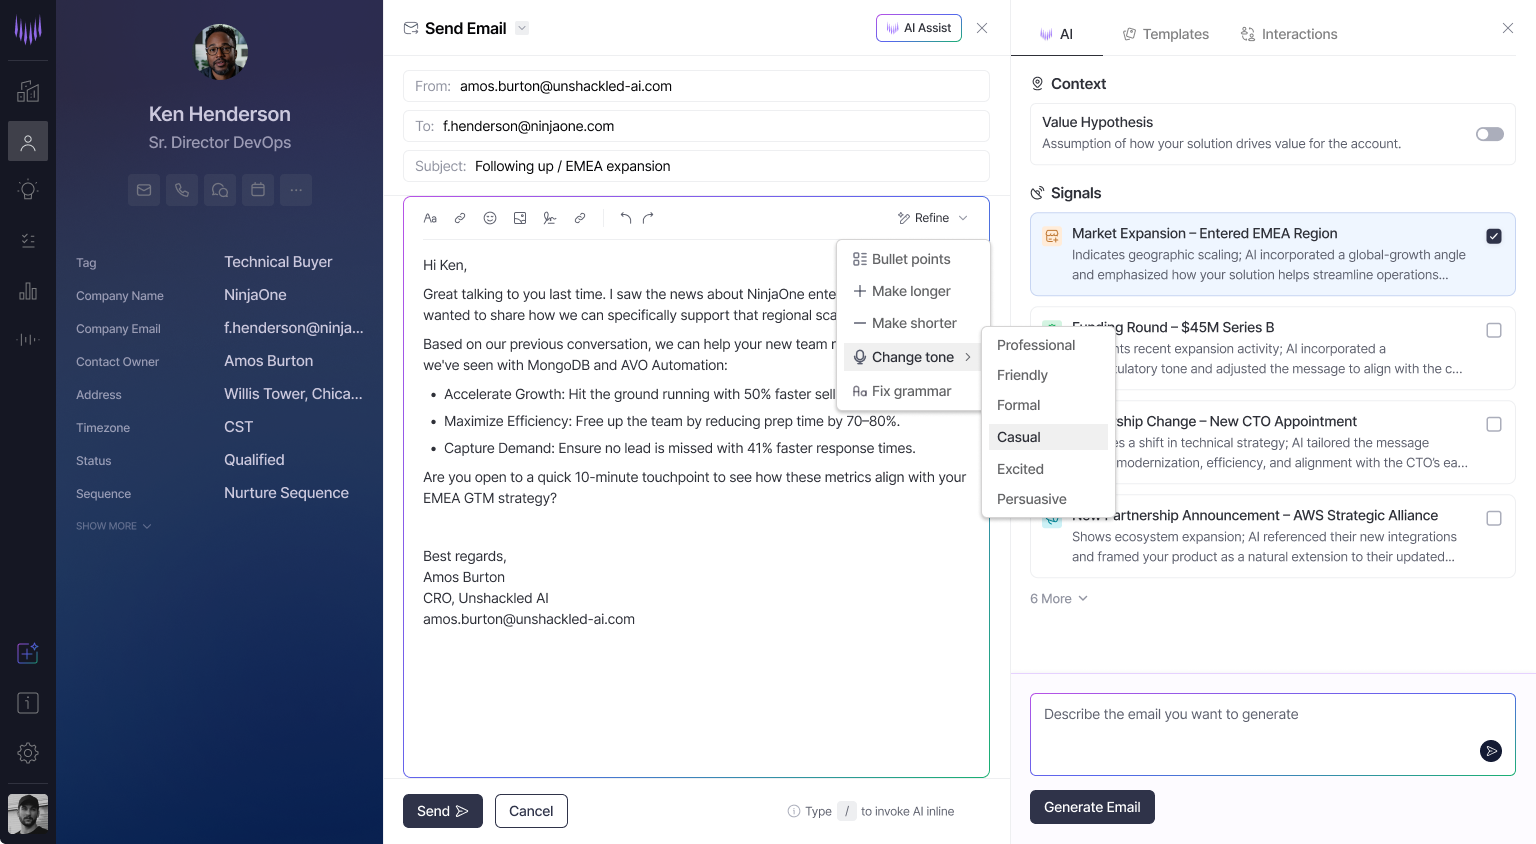The image size is (1536, 844).
Task: Click the describe email prompt box
Action: tap(1273, 734)
